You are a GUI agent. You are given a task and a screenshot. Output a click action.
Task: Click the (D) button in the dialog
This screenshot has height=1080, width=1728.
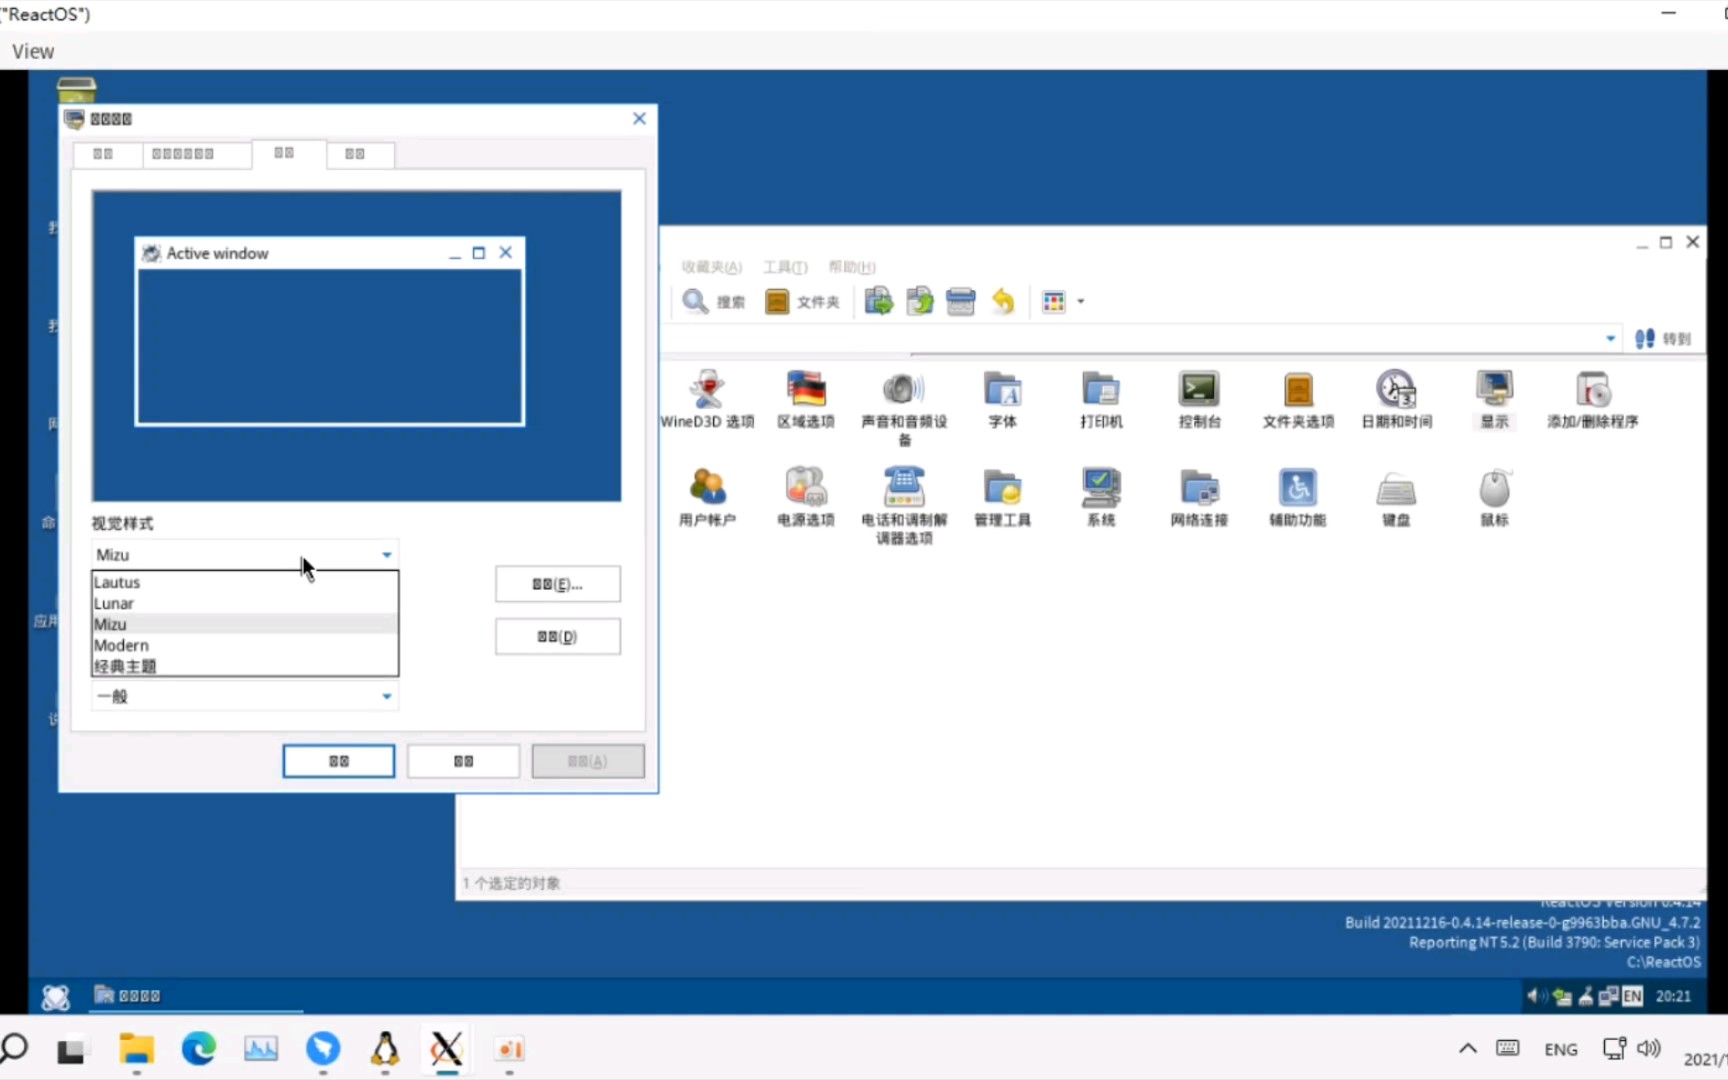click(x=557, y=637)
